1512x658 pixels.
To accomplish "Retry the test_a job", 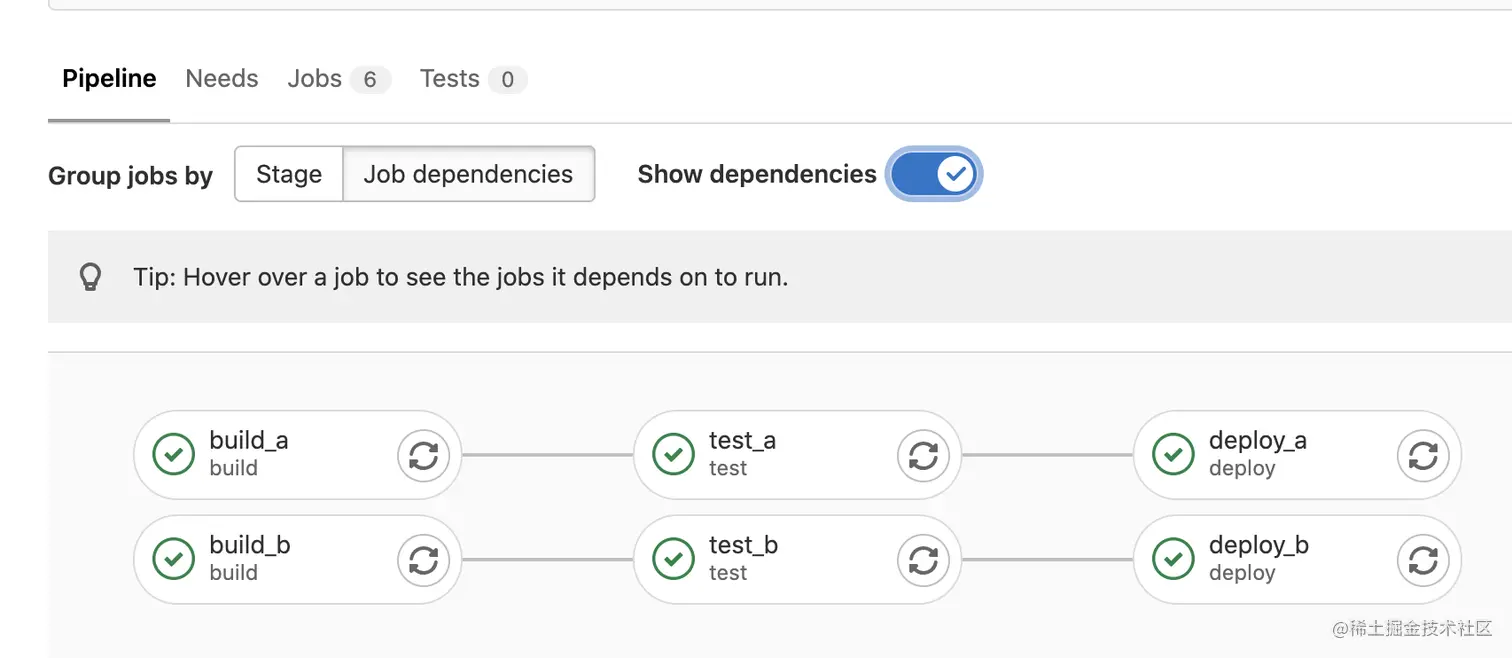I will [x=923, y=456].
